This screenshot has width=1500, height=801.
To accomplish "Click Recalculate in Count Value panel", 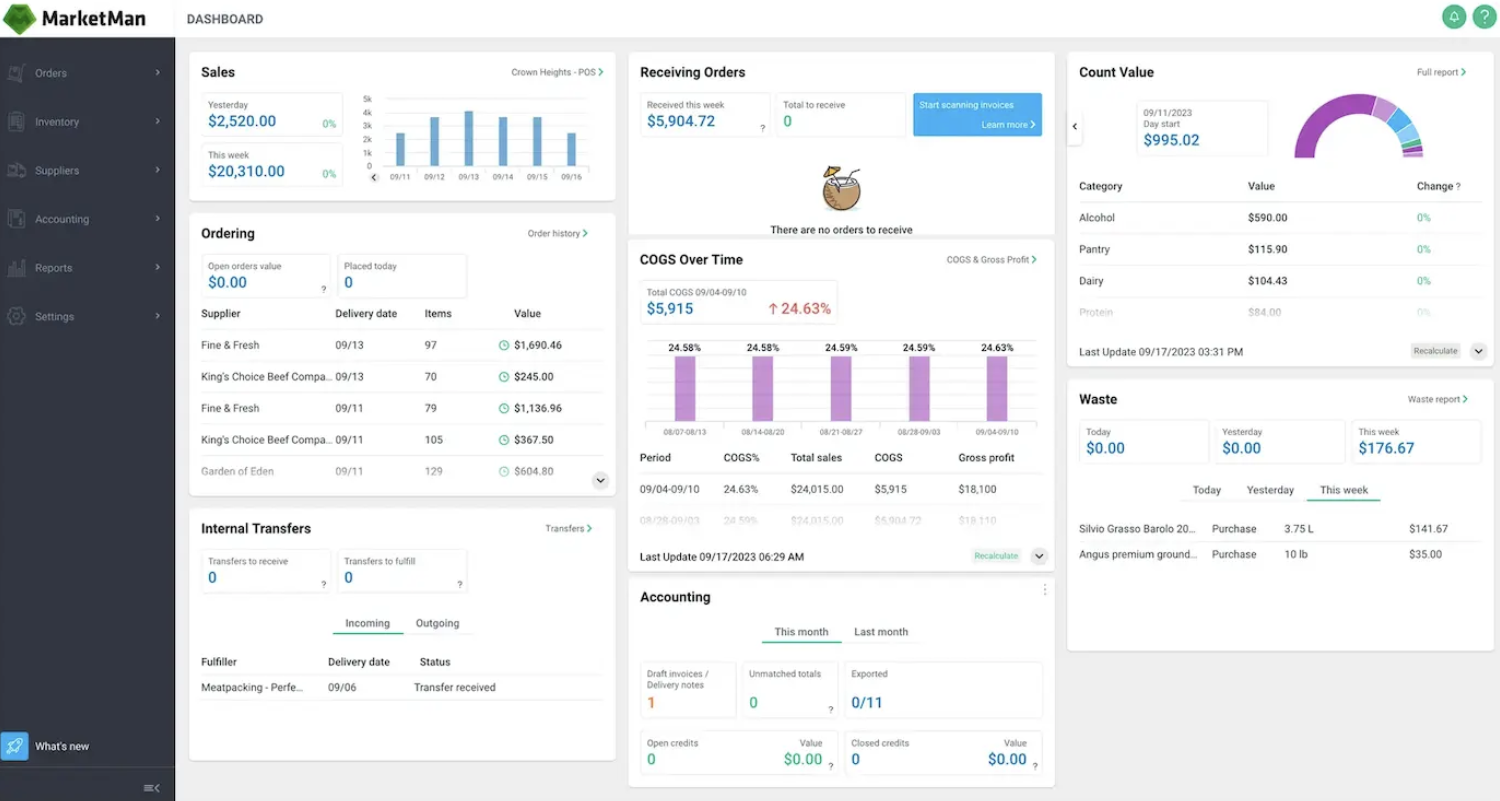I will tap(1435, 351).
